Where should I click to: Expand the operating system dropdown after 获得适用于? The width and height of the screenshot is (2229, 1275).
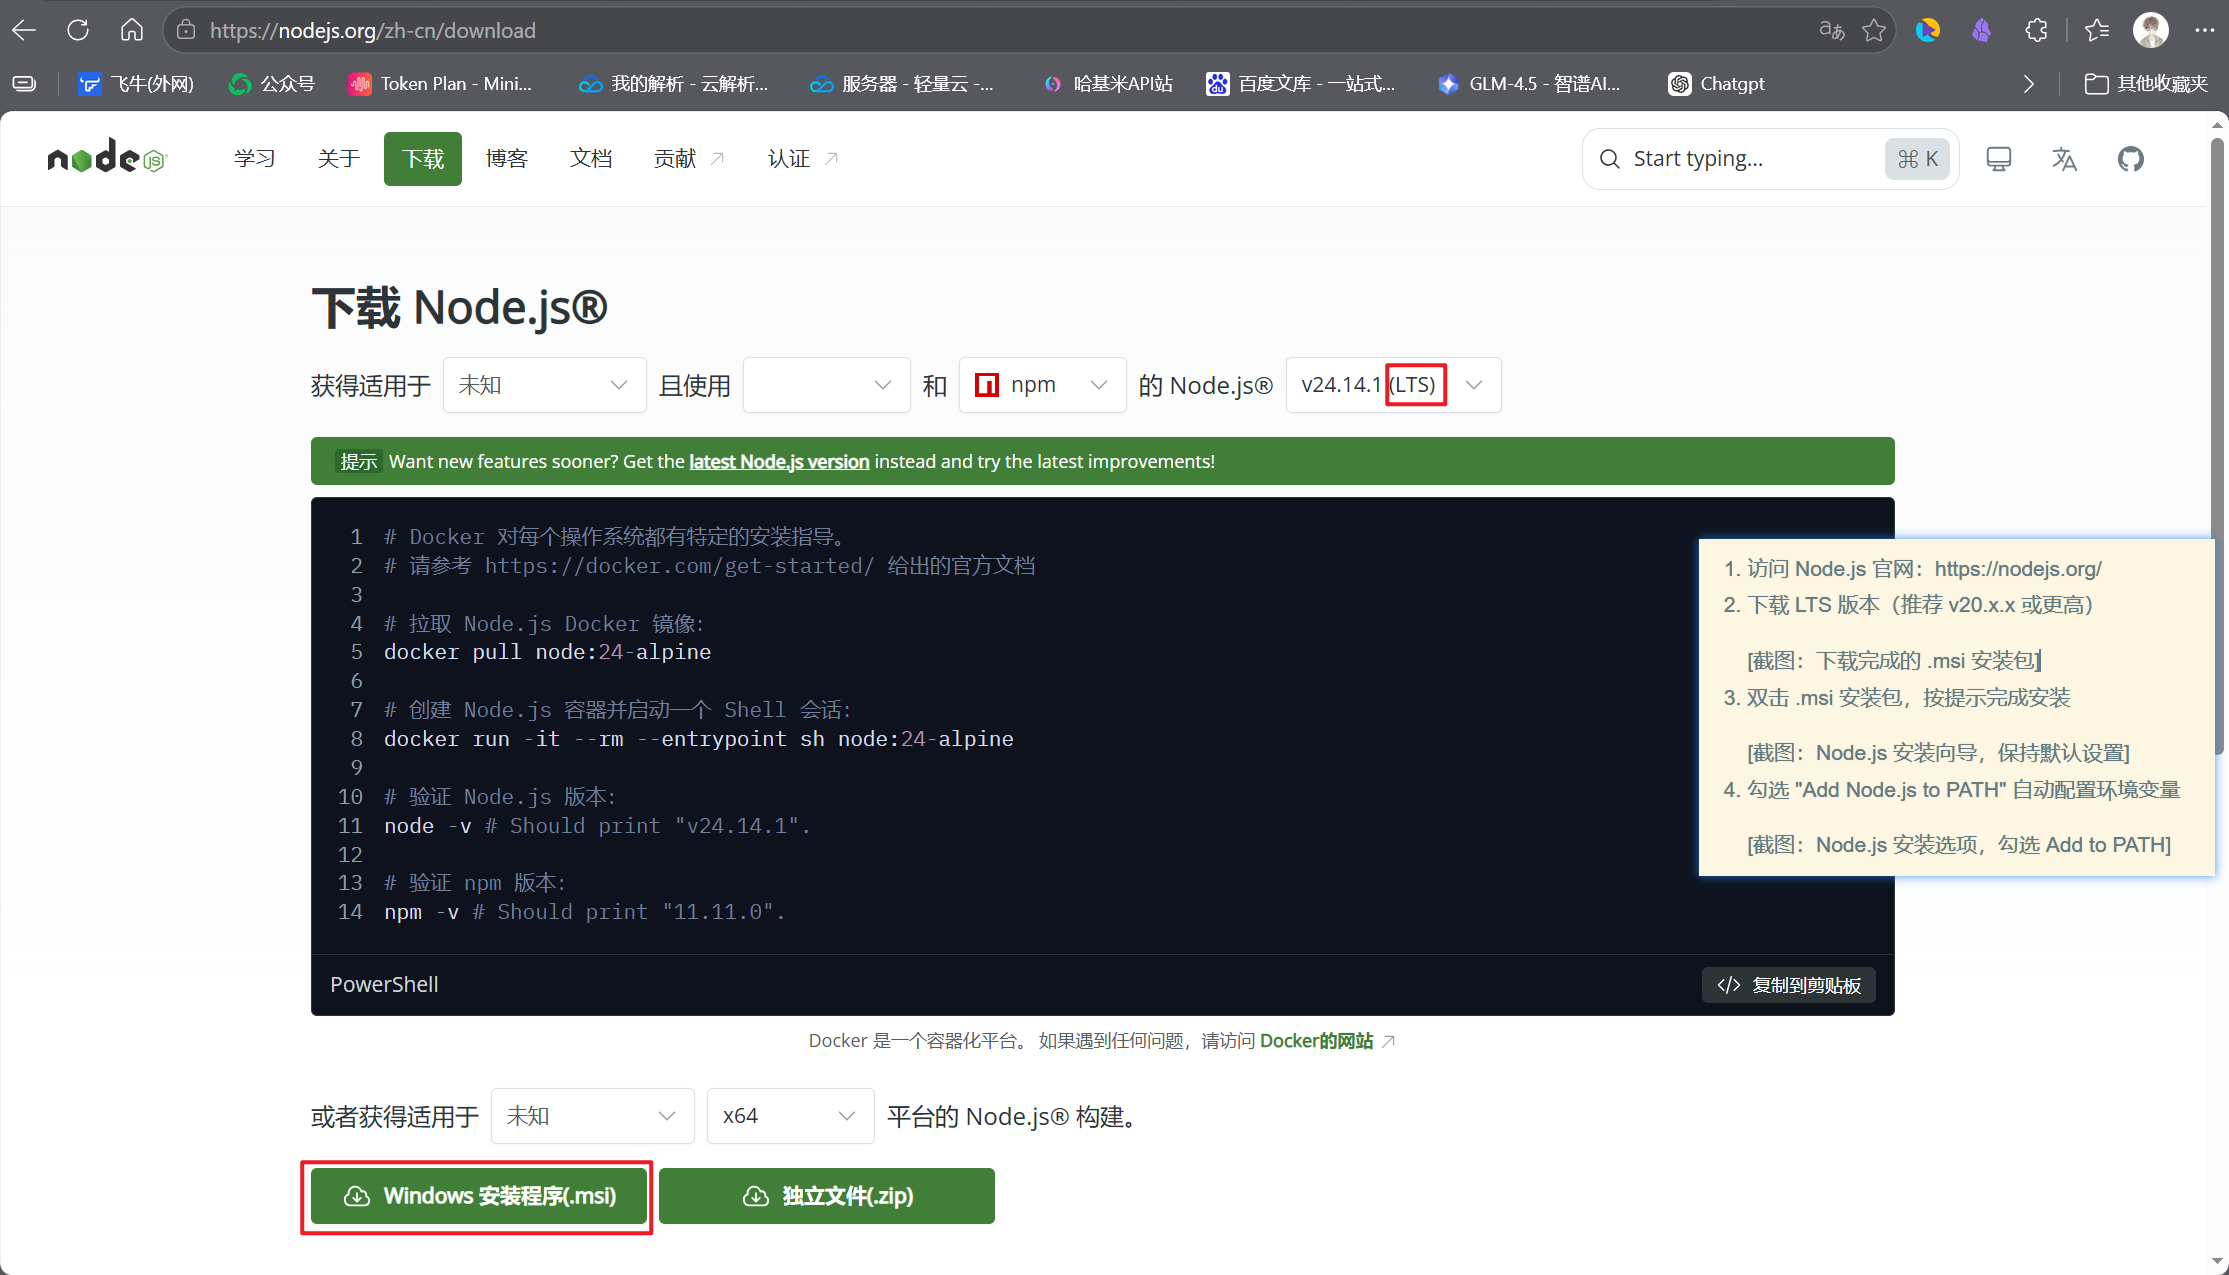pos(544,385)
